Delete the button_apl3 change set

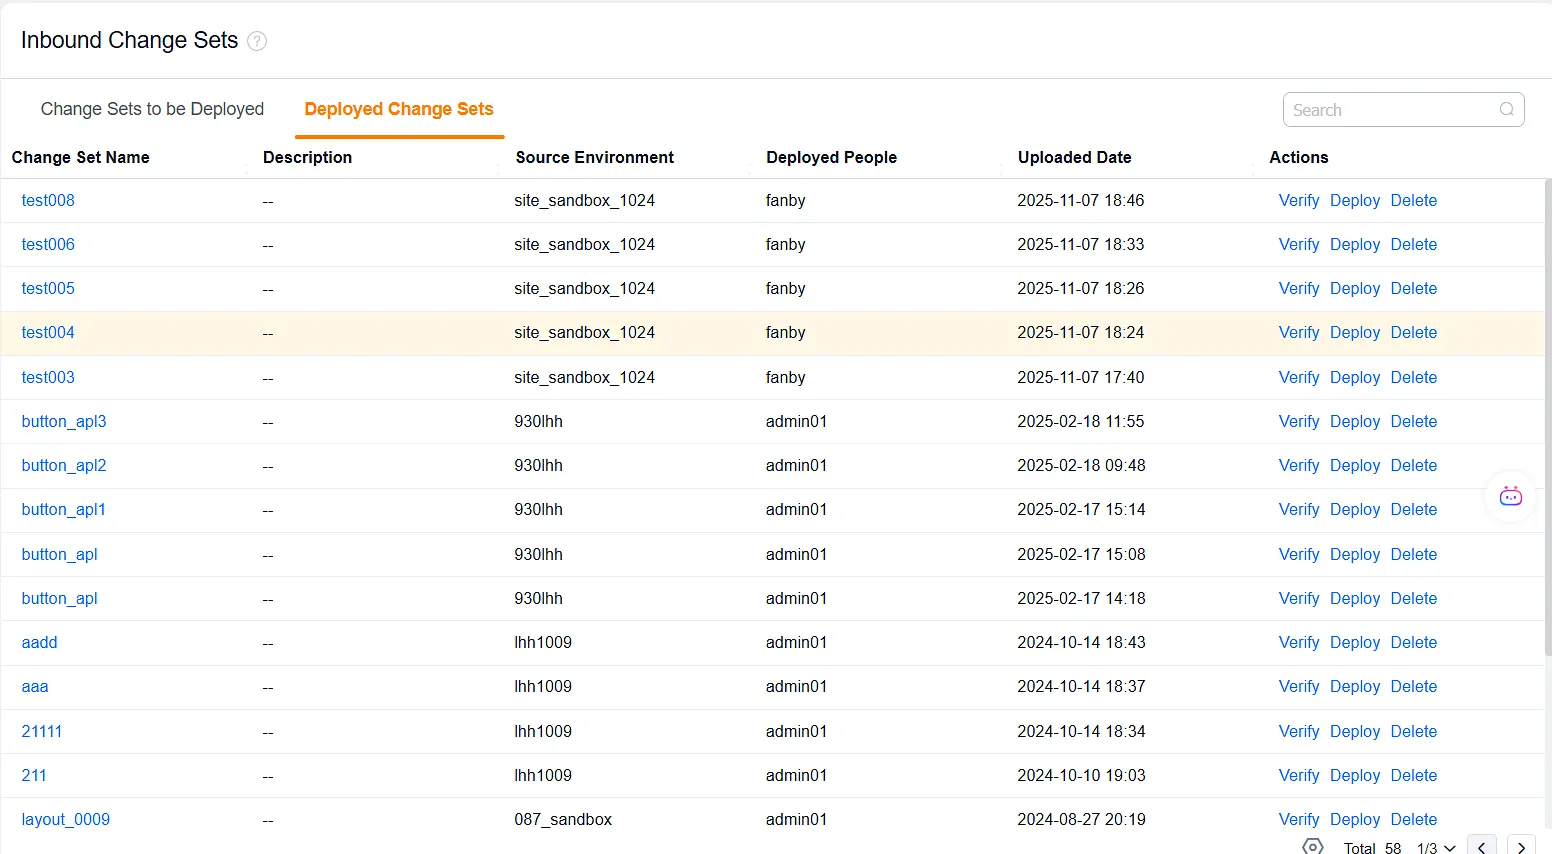pyautogui.click(x=1414, y=421)
